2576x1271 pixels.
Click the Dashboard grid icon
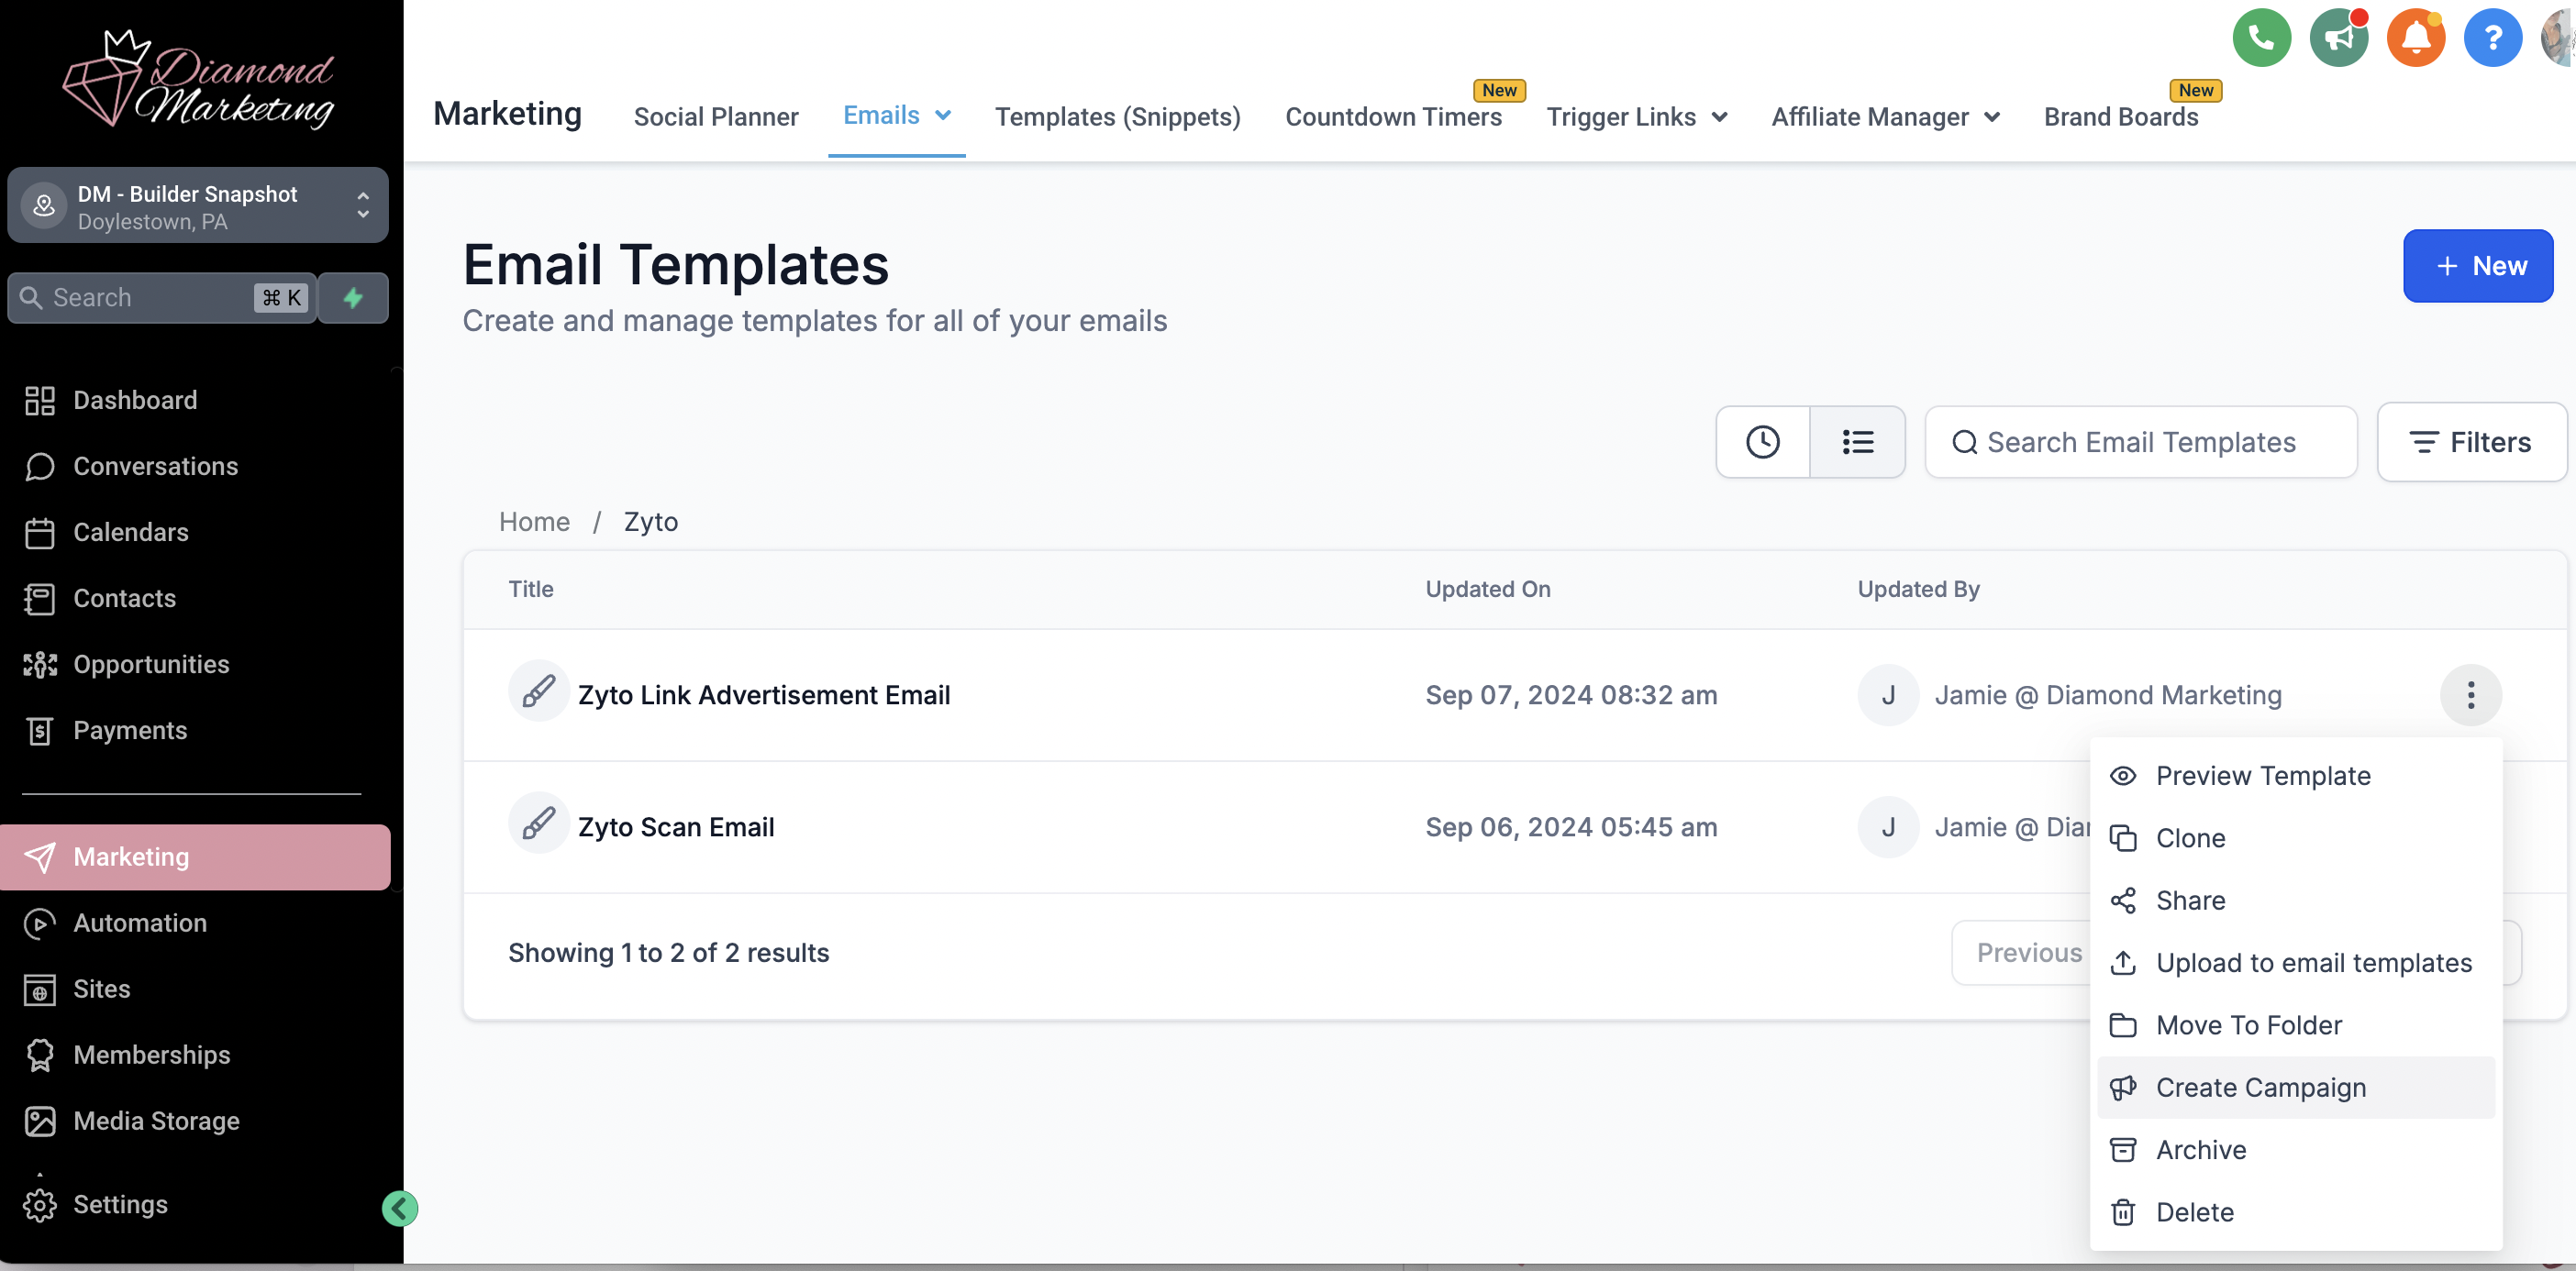(40, 400)
